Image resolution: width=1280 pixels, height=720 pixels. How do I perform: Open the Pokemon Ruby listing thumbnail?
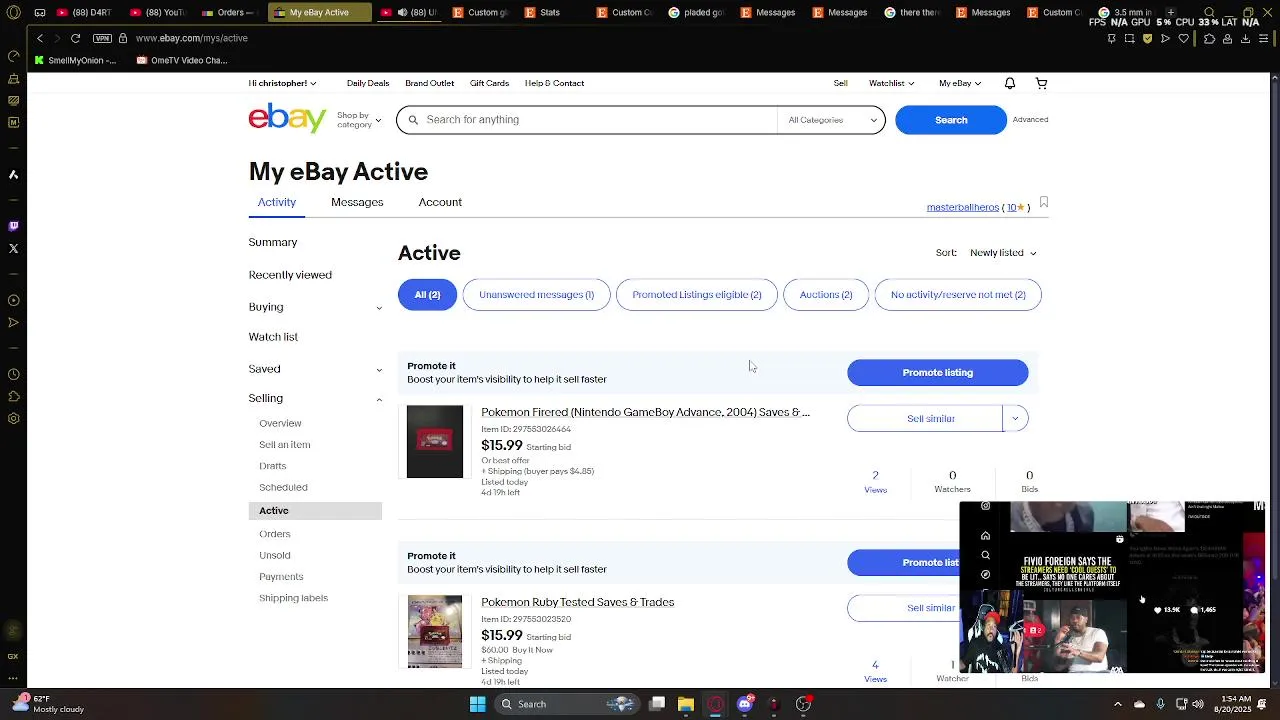(435, 631)
